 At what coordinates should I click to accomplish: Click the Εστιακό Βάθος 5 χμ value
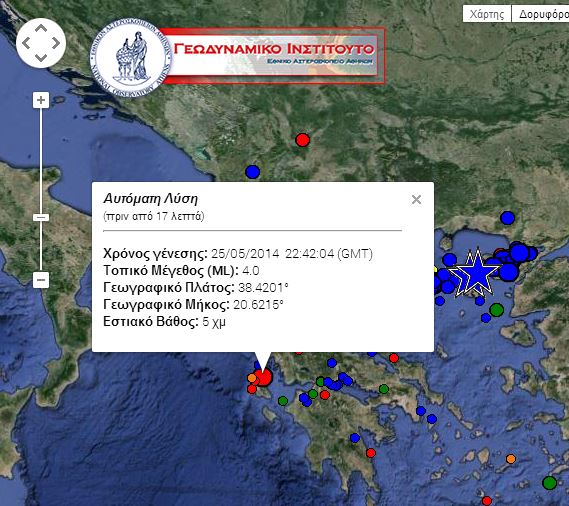(214, 322)
